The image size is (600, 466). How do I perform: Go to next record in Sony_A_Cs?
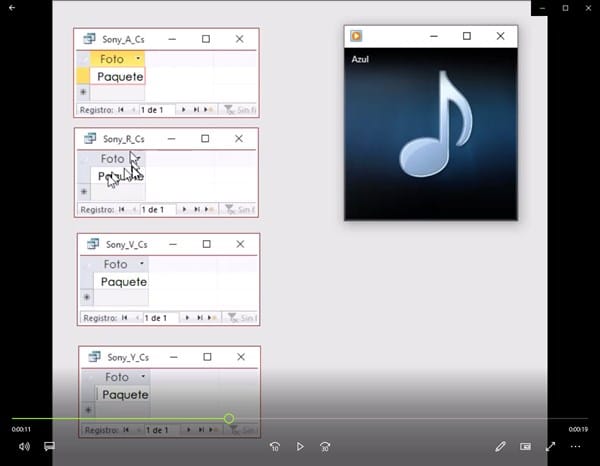183,110
